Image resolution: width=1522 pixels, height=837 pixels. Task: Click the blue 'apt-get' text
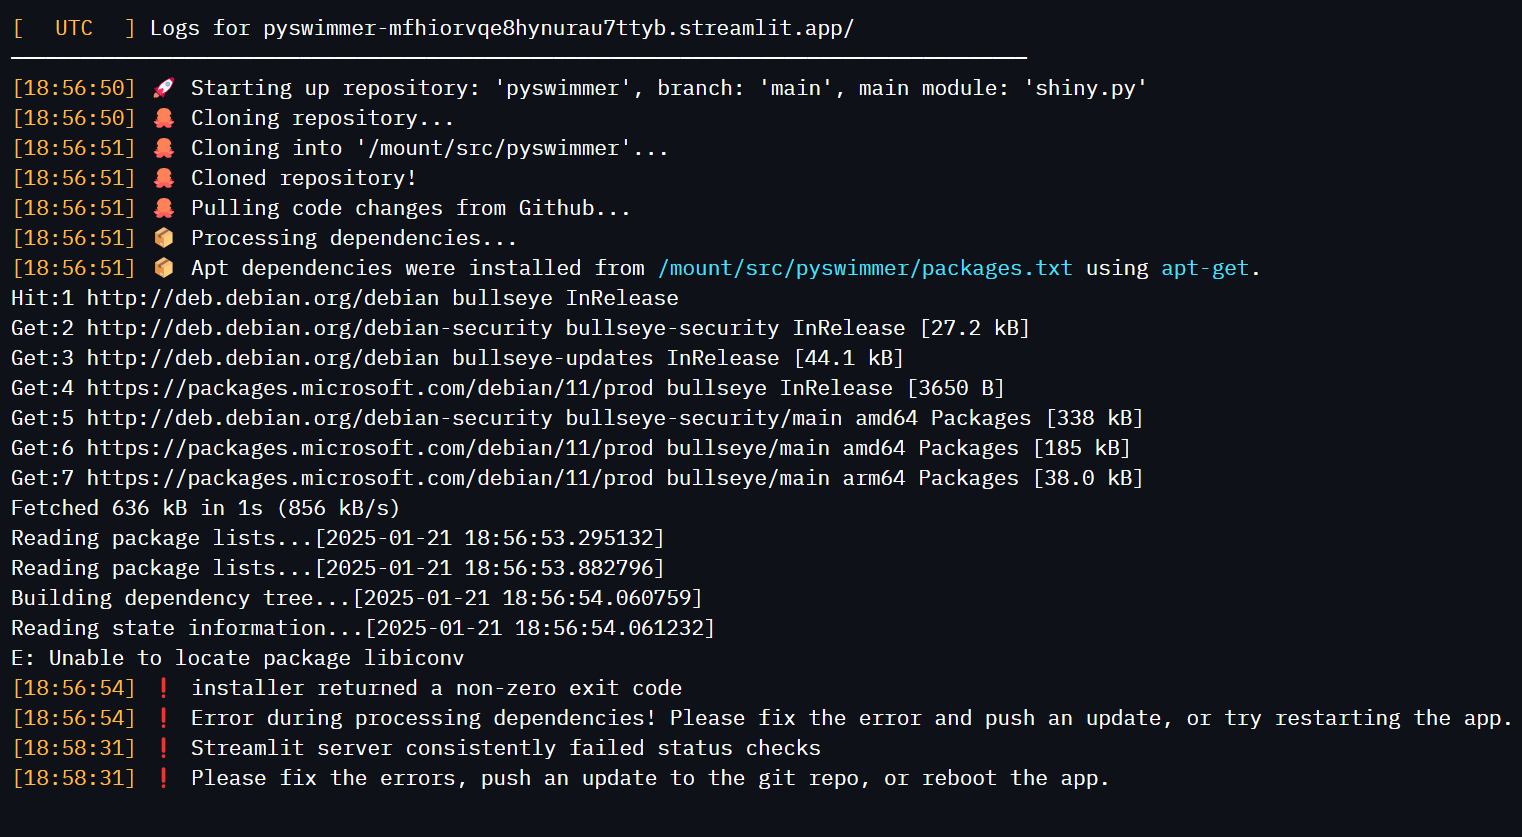click(x=1205, y=268)
